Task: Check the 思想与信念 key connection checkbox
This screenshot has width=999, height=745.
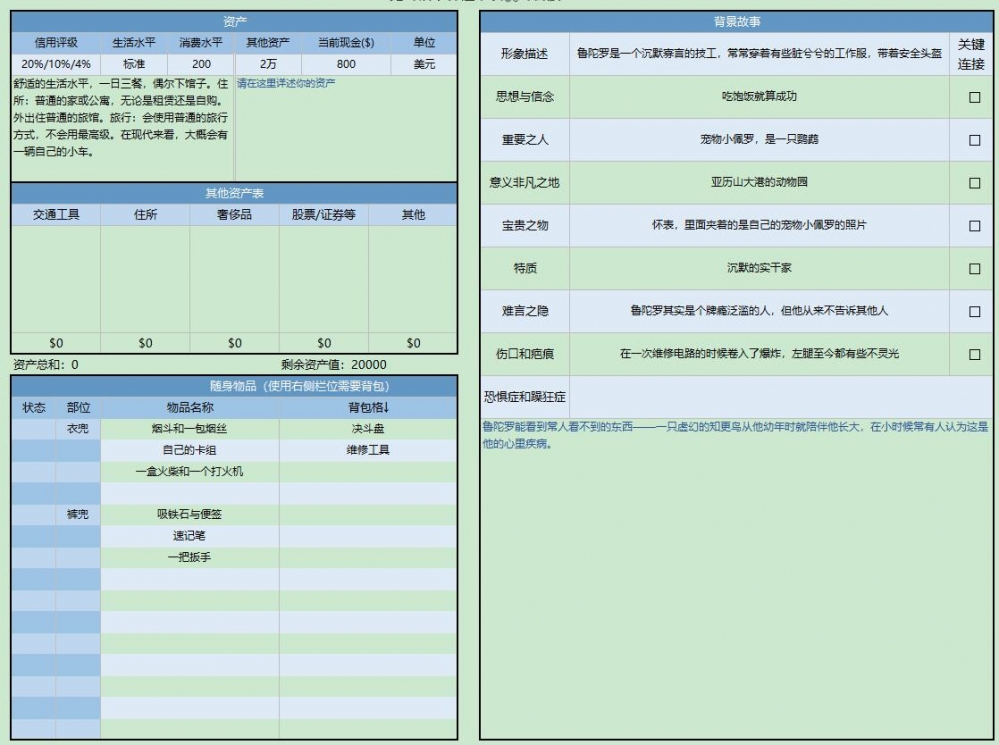Action: click(x=974, y=97)
